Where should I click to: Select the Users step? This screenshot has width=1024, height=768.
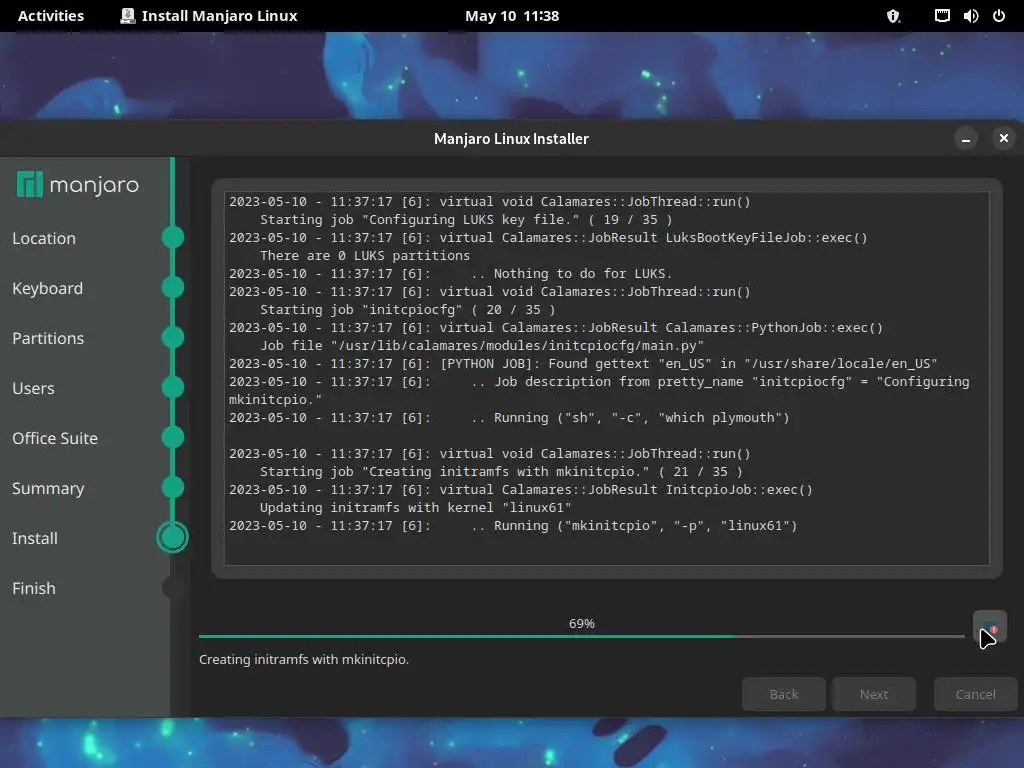[x=33, y=388]
